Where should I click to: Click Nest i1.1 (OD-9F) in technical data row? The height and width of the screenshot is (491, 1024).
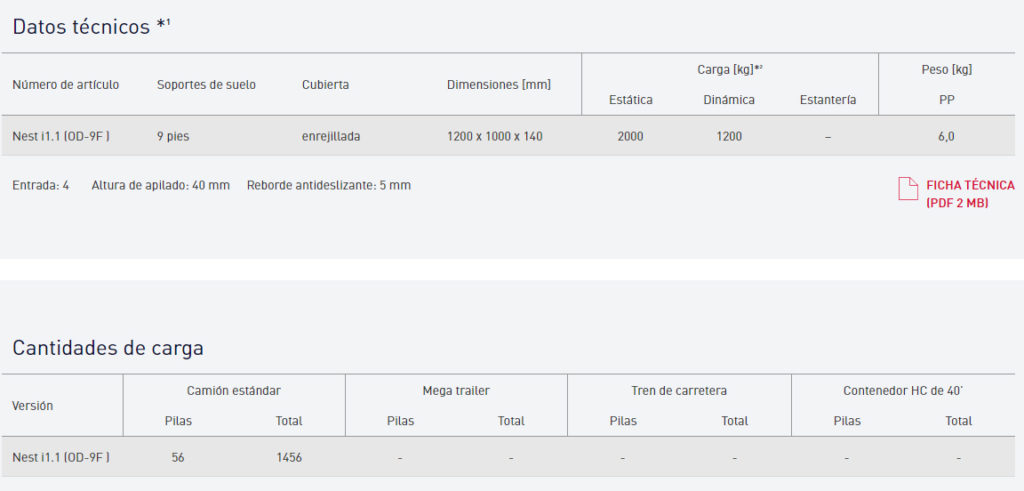point(61,136)
